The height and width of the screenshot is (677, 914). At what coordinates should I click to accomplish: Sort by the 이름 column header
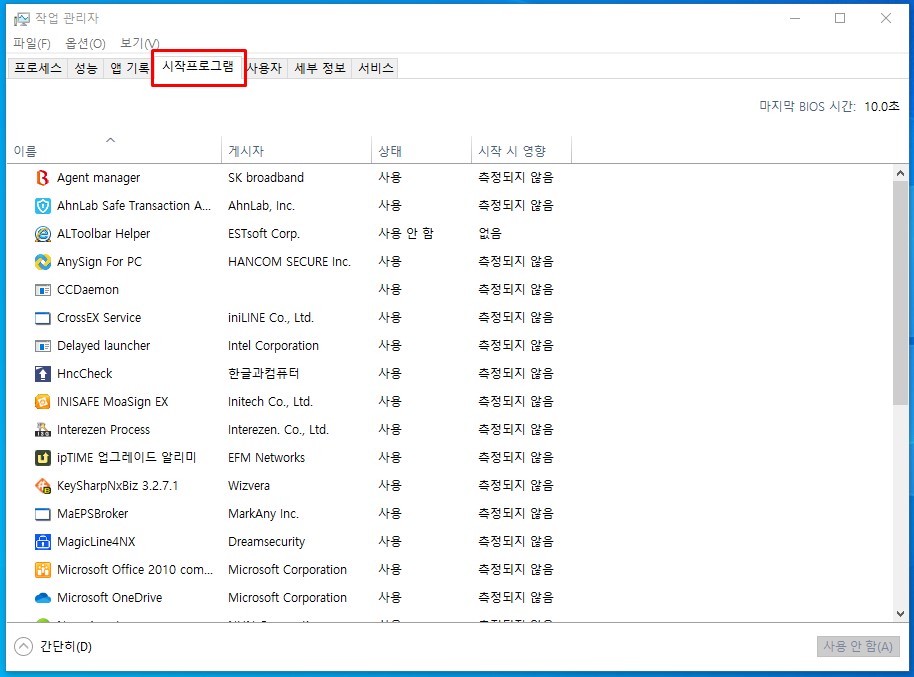point(114,149)
